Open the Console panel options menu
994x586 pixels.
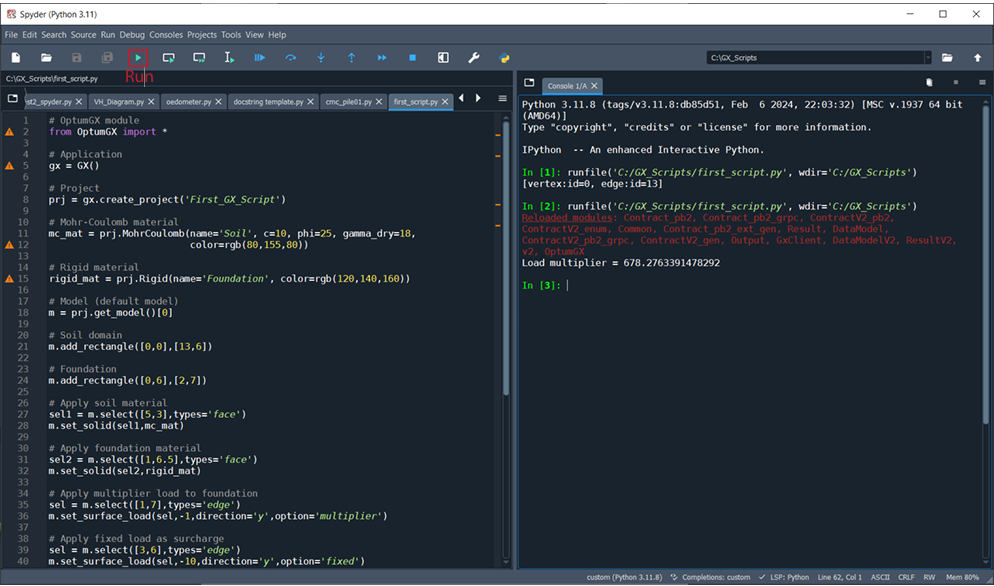pos(981,84)
